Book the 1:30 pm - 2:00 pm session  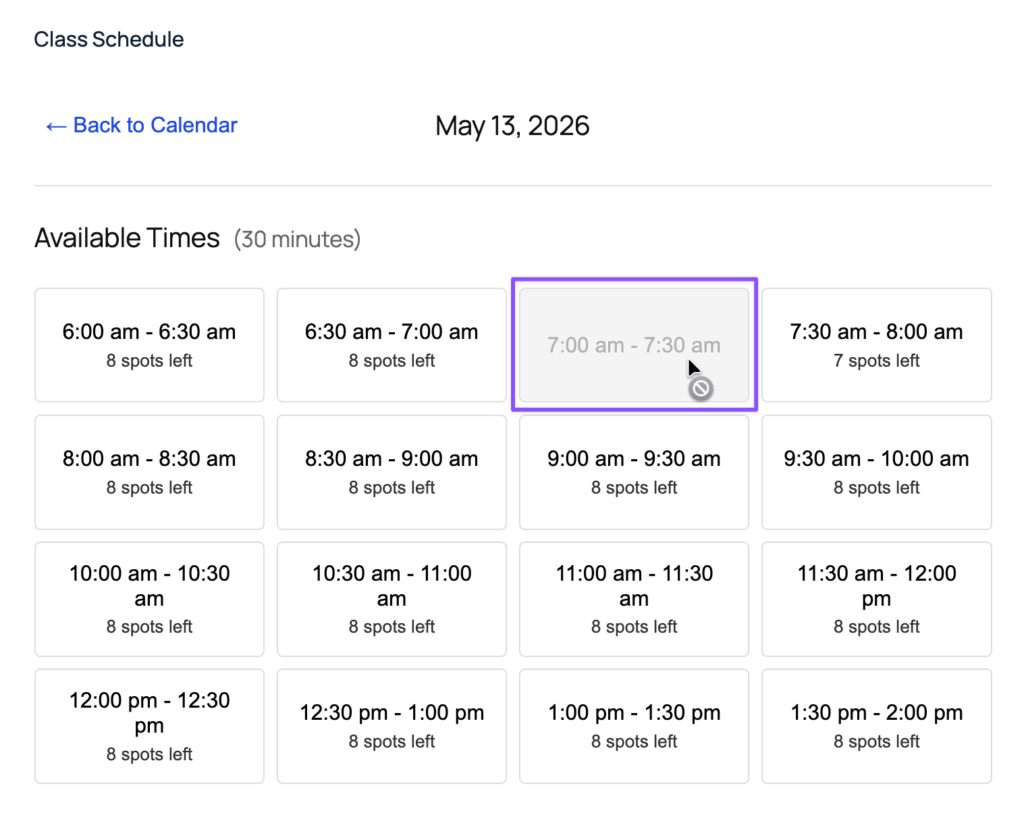point(876,726)
